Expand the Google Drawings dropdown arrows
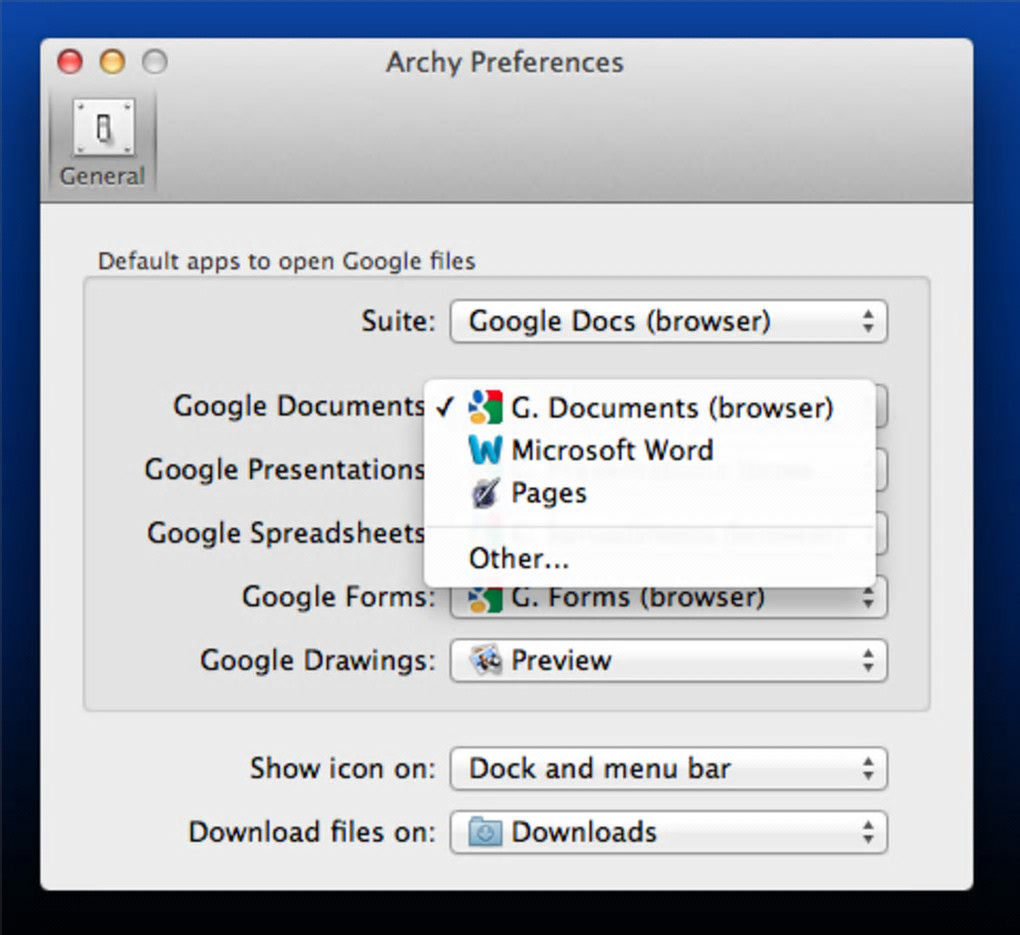This screenshot has height=935, width=1020. [x=867, y=661]
